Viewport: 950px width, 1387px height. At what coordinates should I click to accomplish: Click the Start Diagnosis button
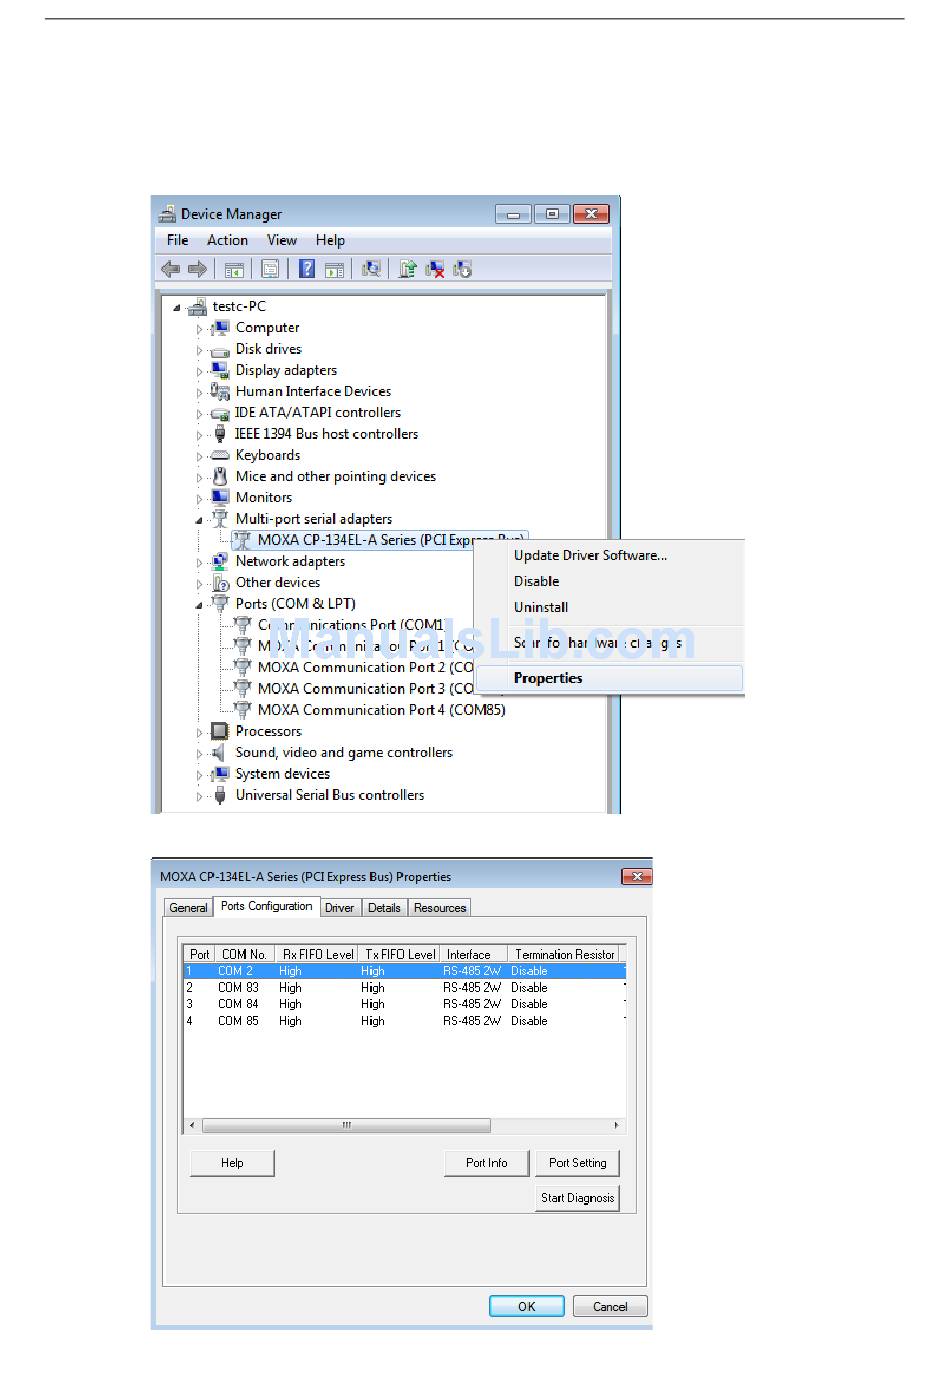(x=578, y=1198)
